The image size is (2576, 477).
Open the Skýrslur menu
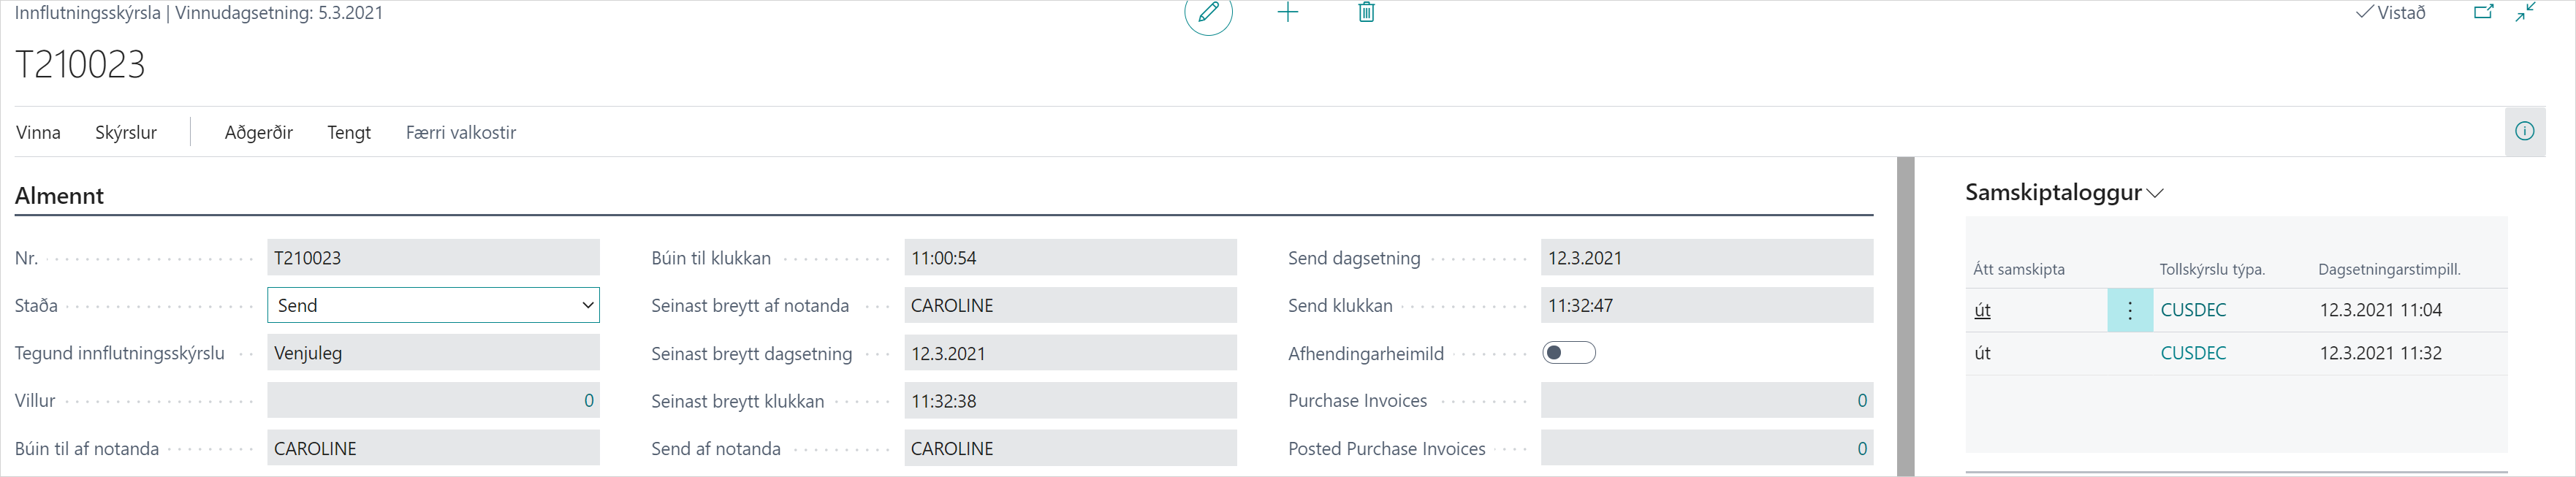[x=126, y=133]
